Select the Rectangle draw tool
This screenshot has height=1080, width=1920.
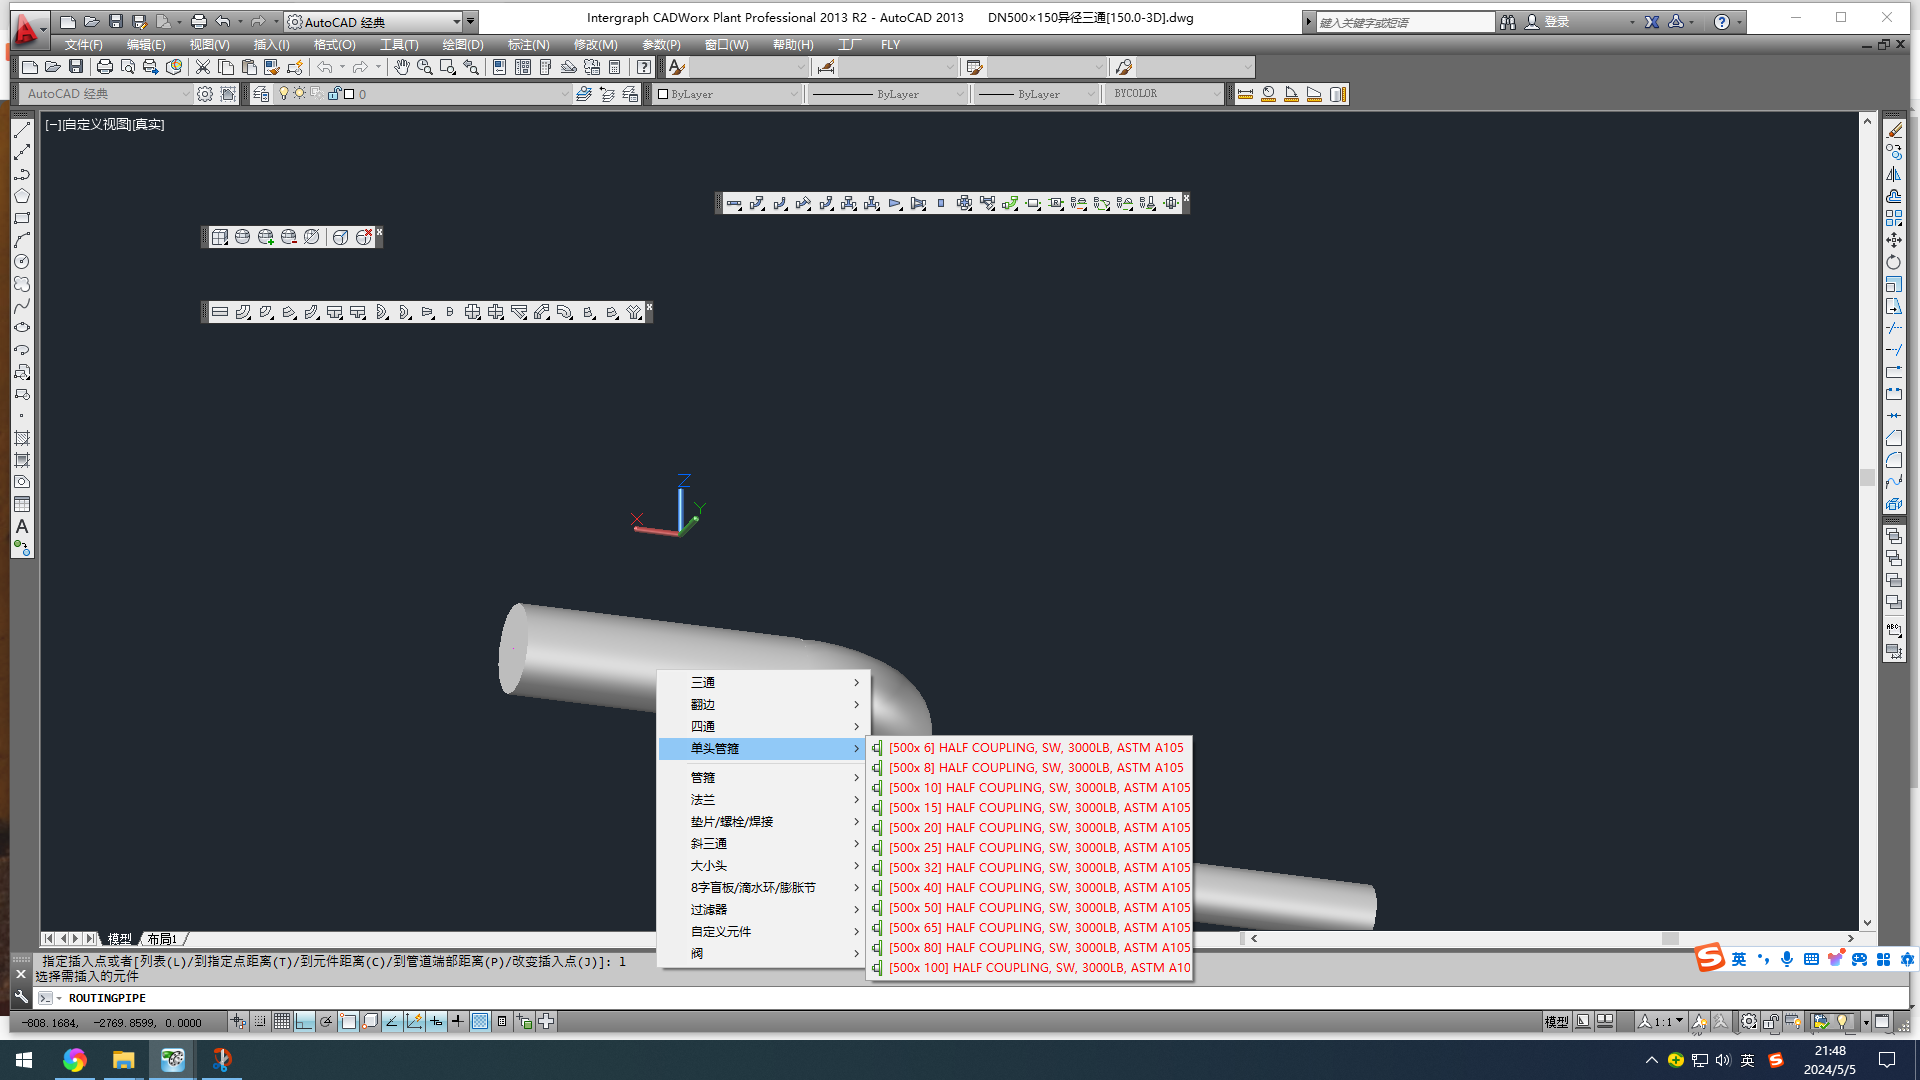point(22,218)
